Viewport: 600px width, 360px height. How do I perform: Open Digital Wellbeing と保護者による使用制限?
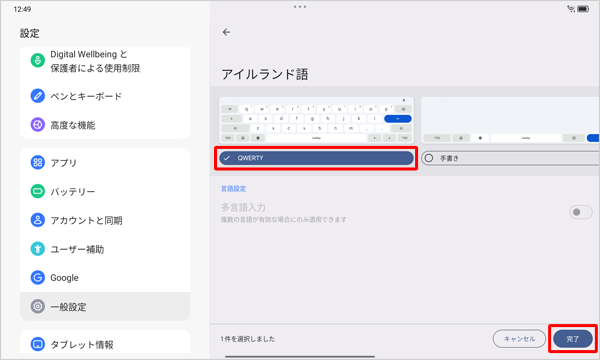point(105,61)
